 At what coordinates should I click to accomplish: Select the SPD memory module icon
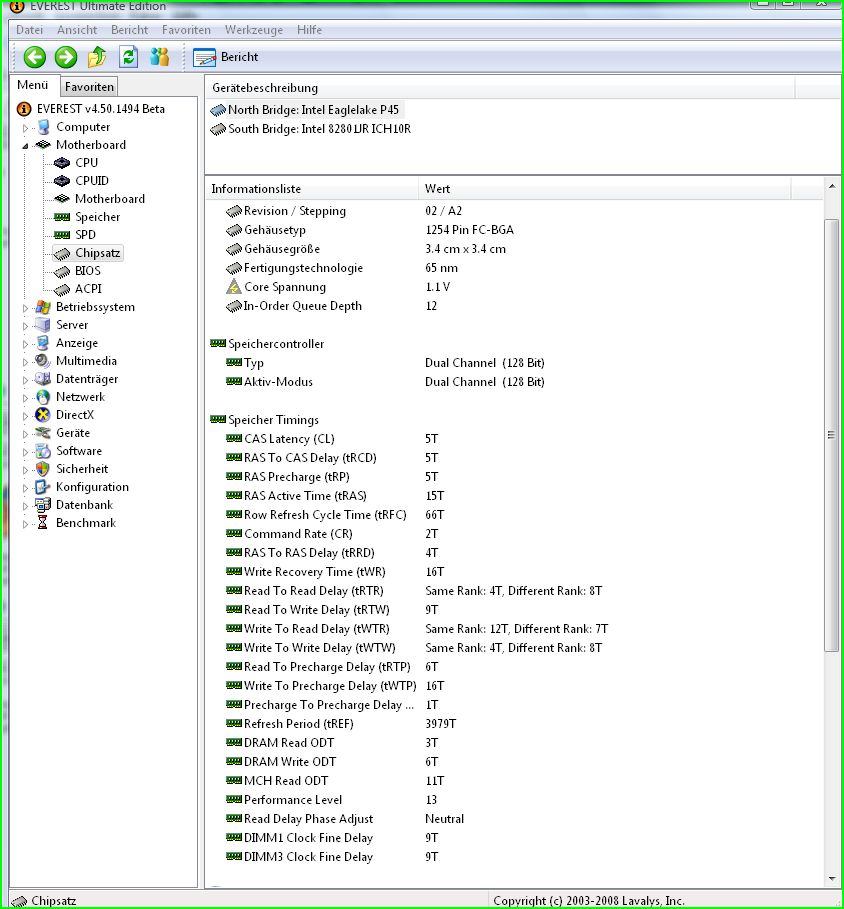[x=61, y=235]
